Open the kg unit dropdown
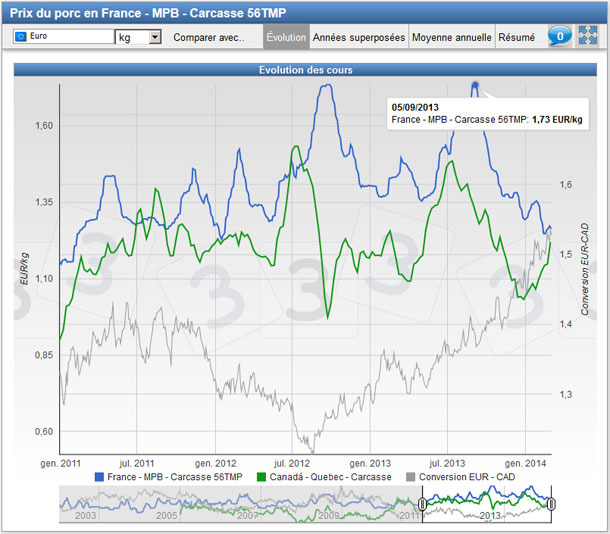 tap(138, 37)
